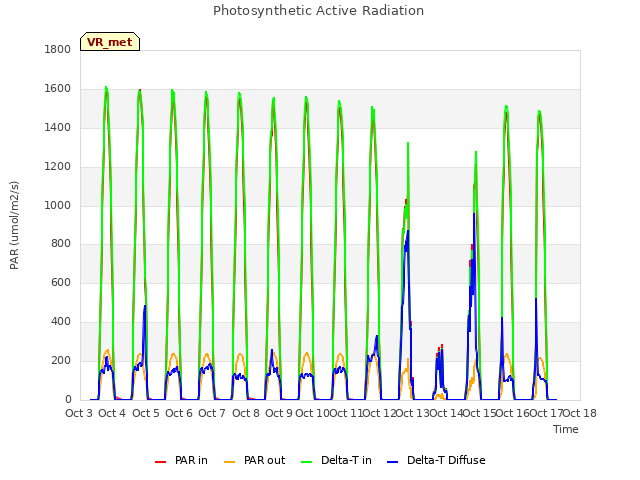Click the orange PAR out legend swatch

coord(230,462)
